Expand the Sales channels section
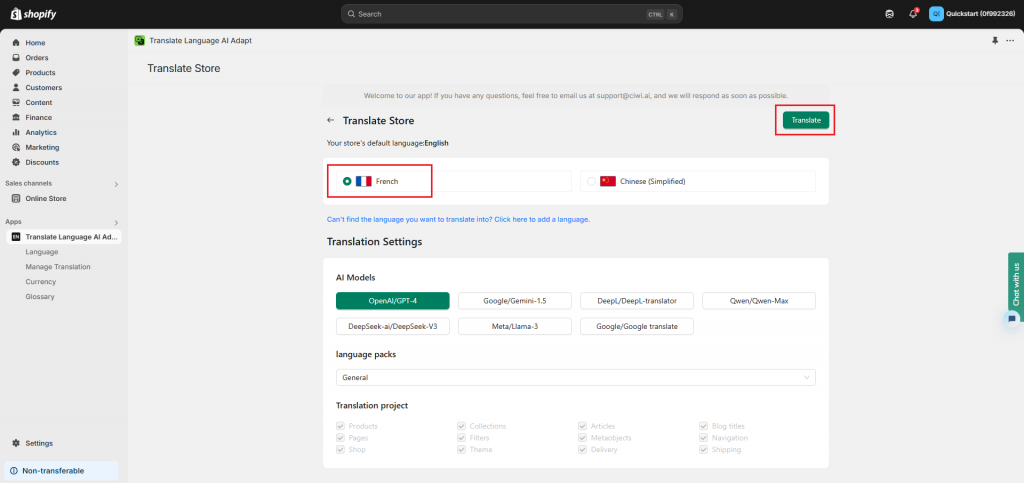Viewport: 1024px width, 483px height. pos(116,184)
